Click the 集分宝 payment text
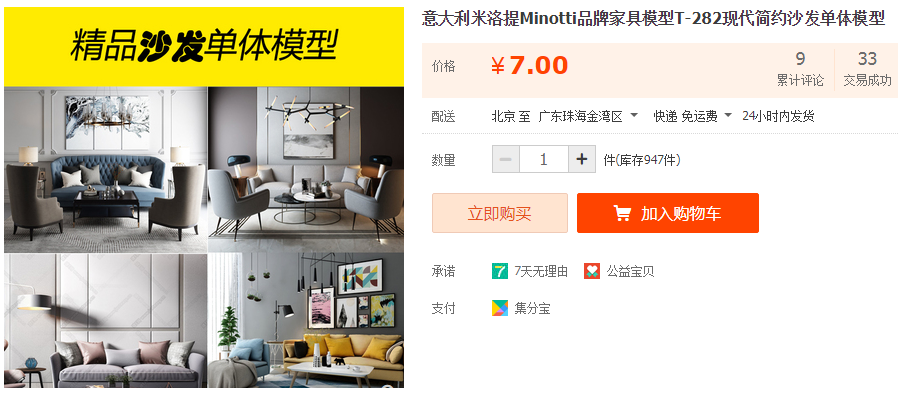Viewport: 898px width, 411px height. click(x=532, y=309)
